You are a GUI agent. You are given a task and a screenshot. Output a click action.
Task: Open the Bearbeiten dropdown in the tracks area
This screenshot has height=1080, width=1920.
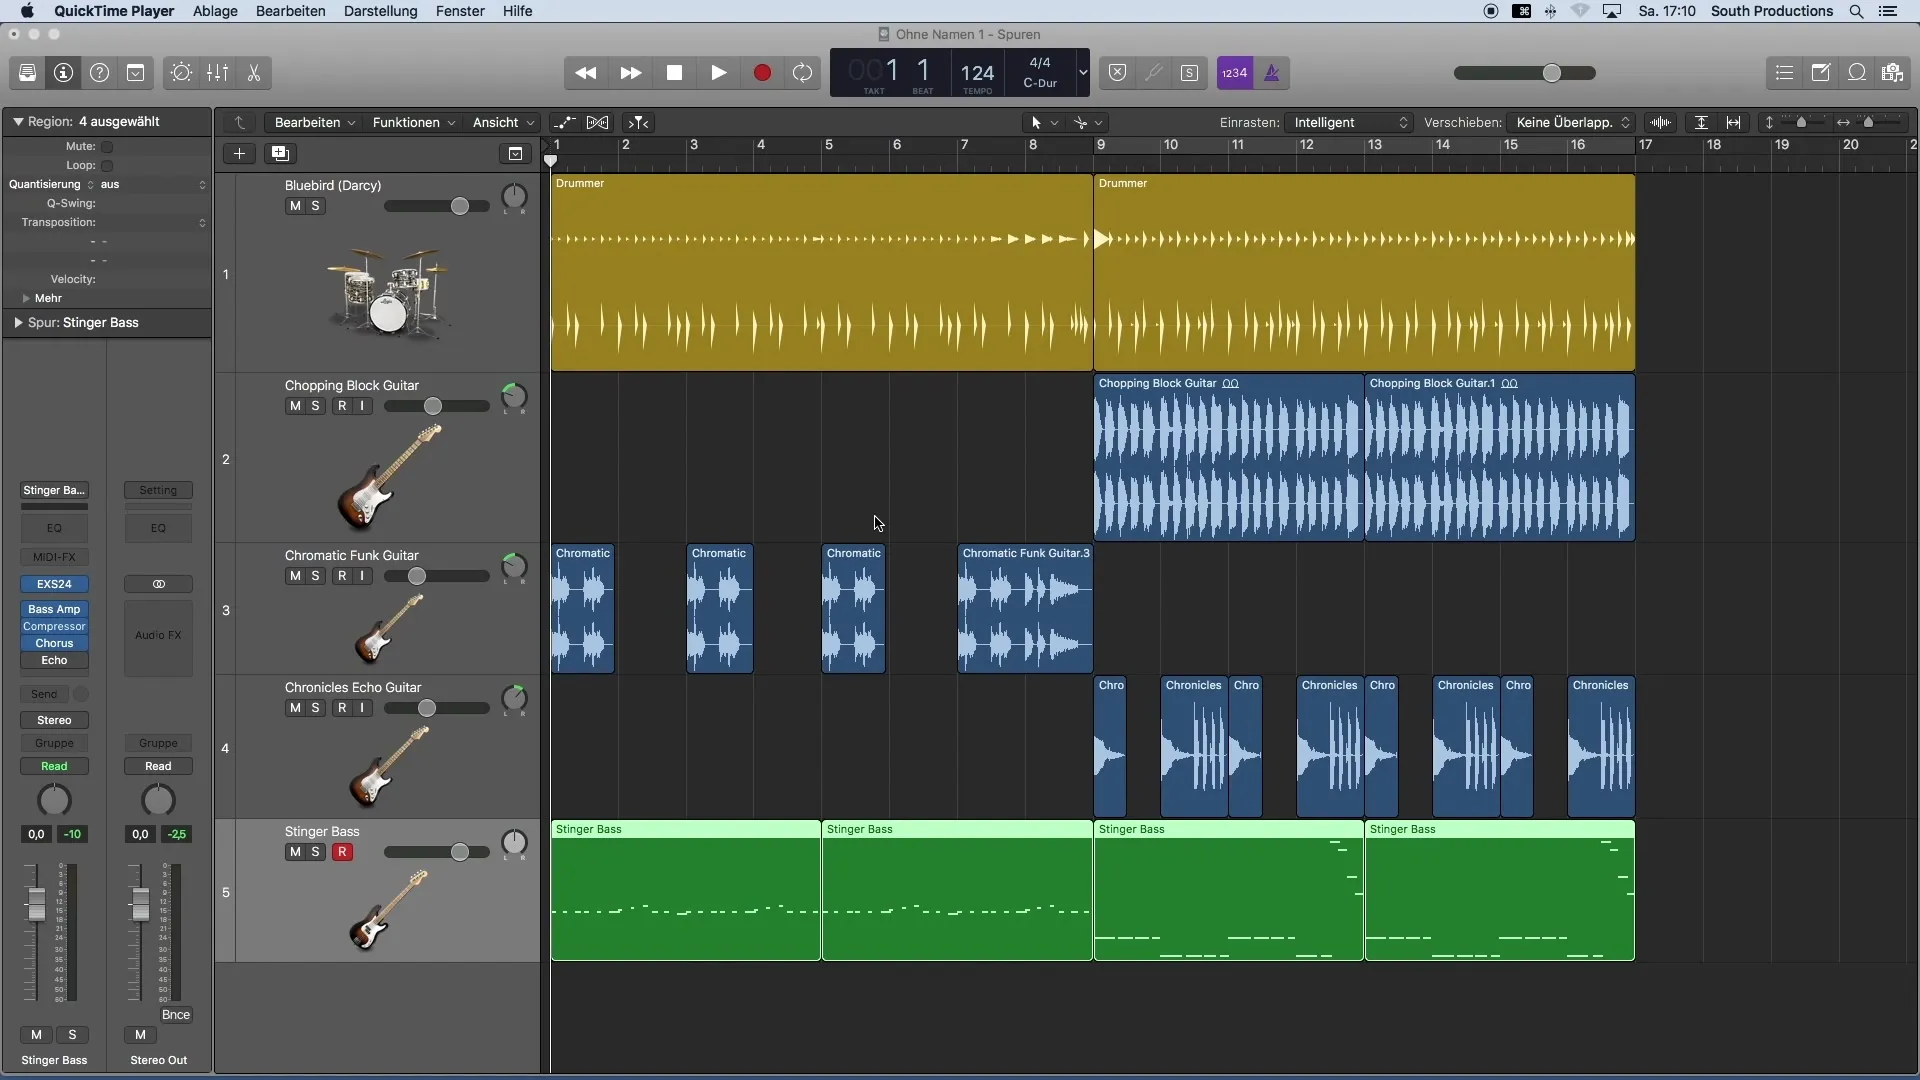(x=315, y=122)
